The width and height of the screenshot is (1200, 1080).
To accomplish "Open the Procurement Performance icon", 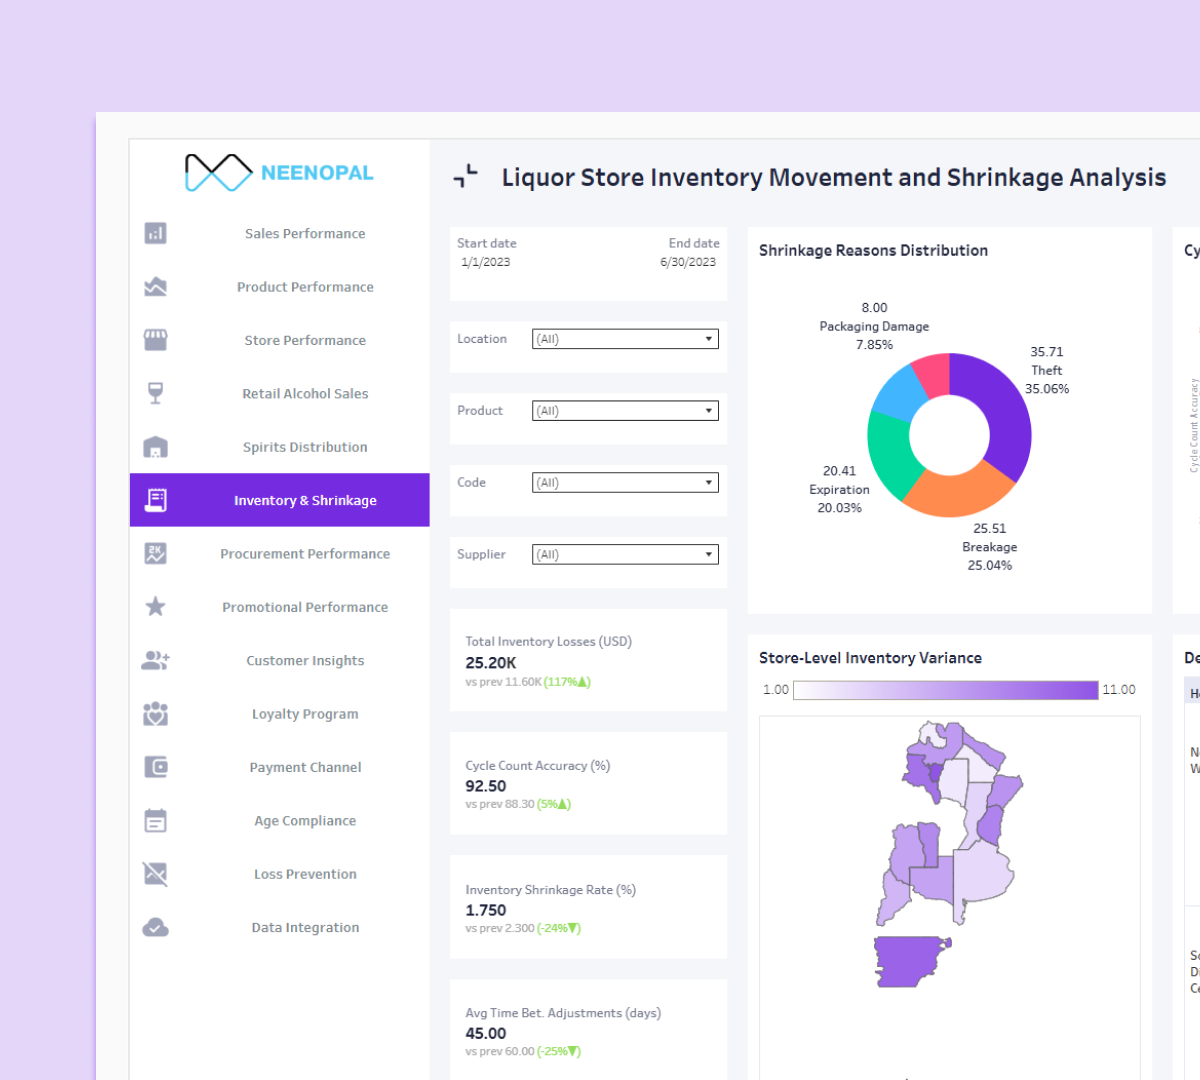I will 155,553.
